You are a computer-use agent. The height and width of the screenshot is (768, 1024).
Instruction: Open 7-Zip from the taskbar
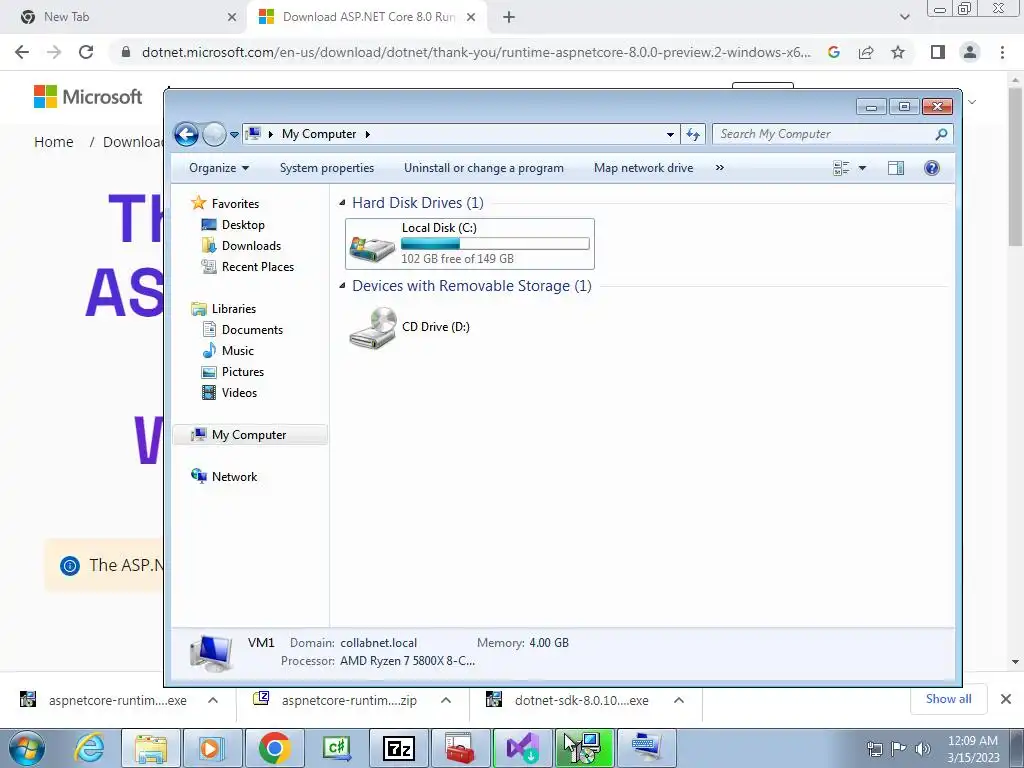pyautogui.click(x=399, y=748)
